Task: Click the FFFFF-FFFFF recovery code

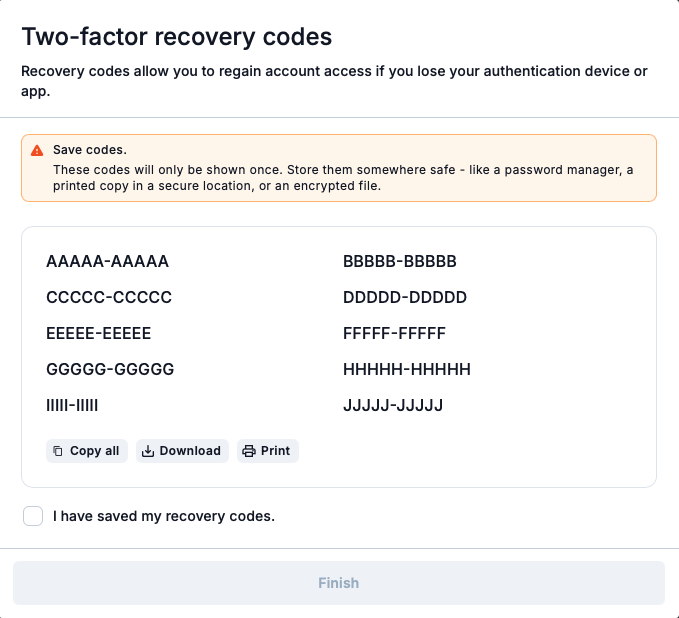Action: 394,333
